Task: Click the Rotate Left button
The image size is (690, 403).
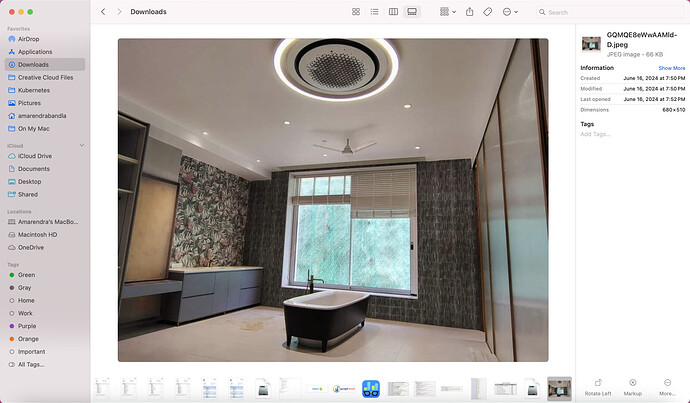Action: click(x=597, y=386)
